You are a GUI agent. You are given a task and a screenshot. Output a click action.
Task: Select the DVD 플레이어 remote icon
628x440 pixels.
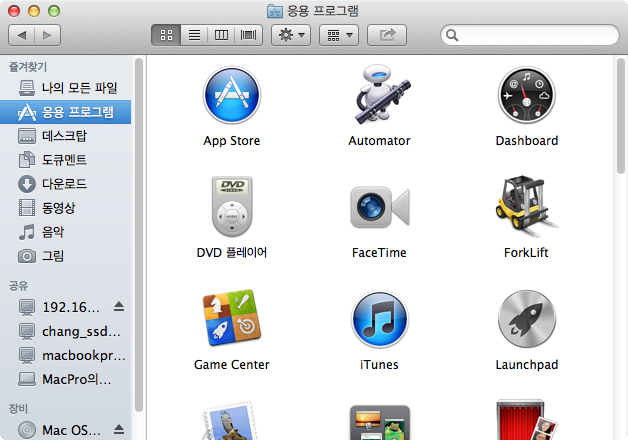232,206
